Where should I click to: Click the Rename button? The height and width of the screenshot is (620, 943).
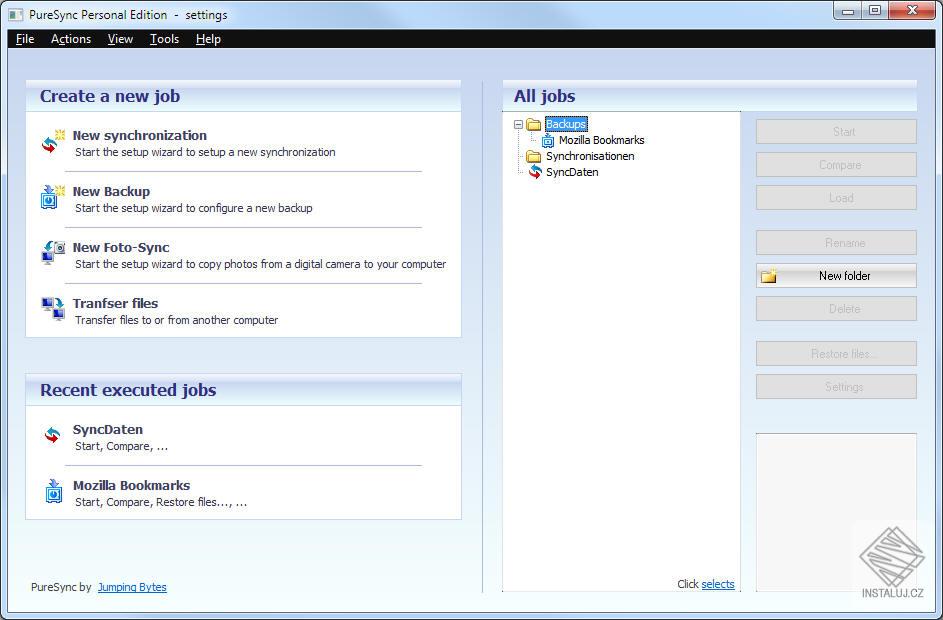836,243
